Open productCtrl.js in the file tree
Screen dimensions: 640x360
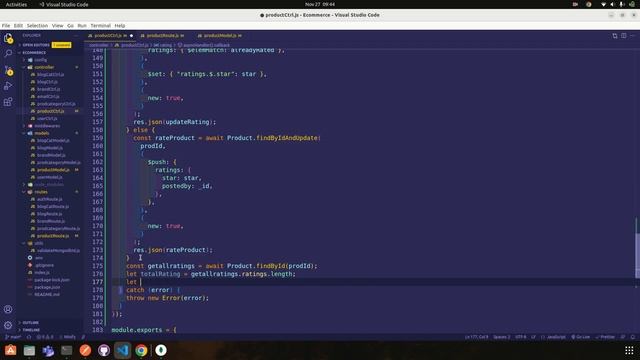51,111
